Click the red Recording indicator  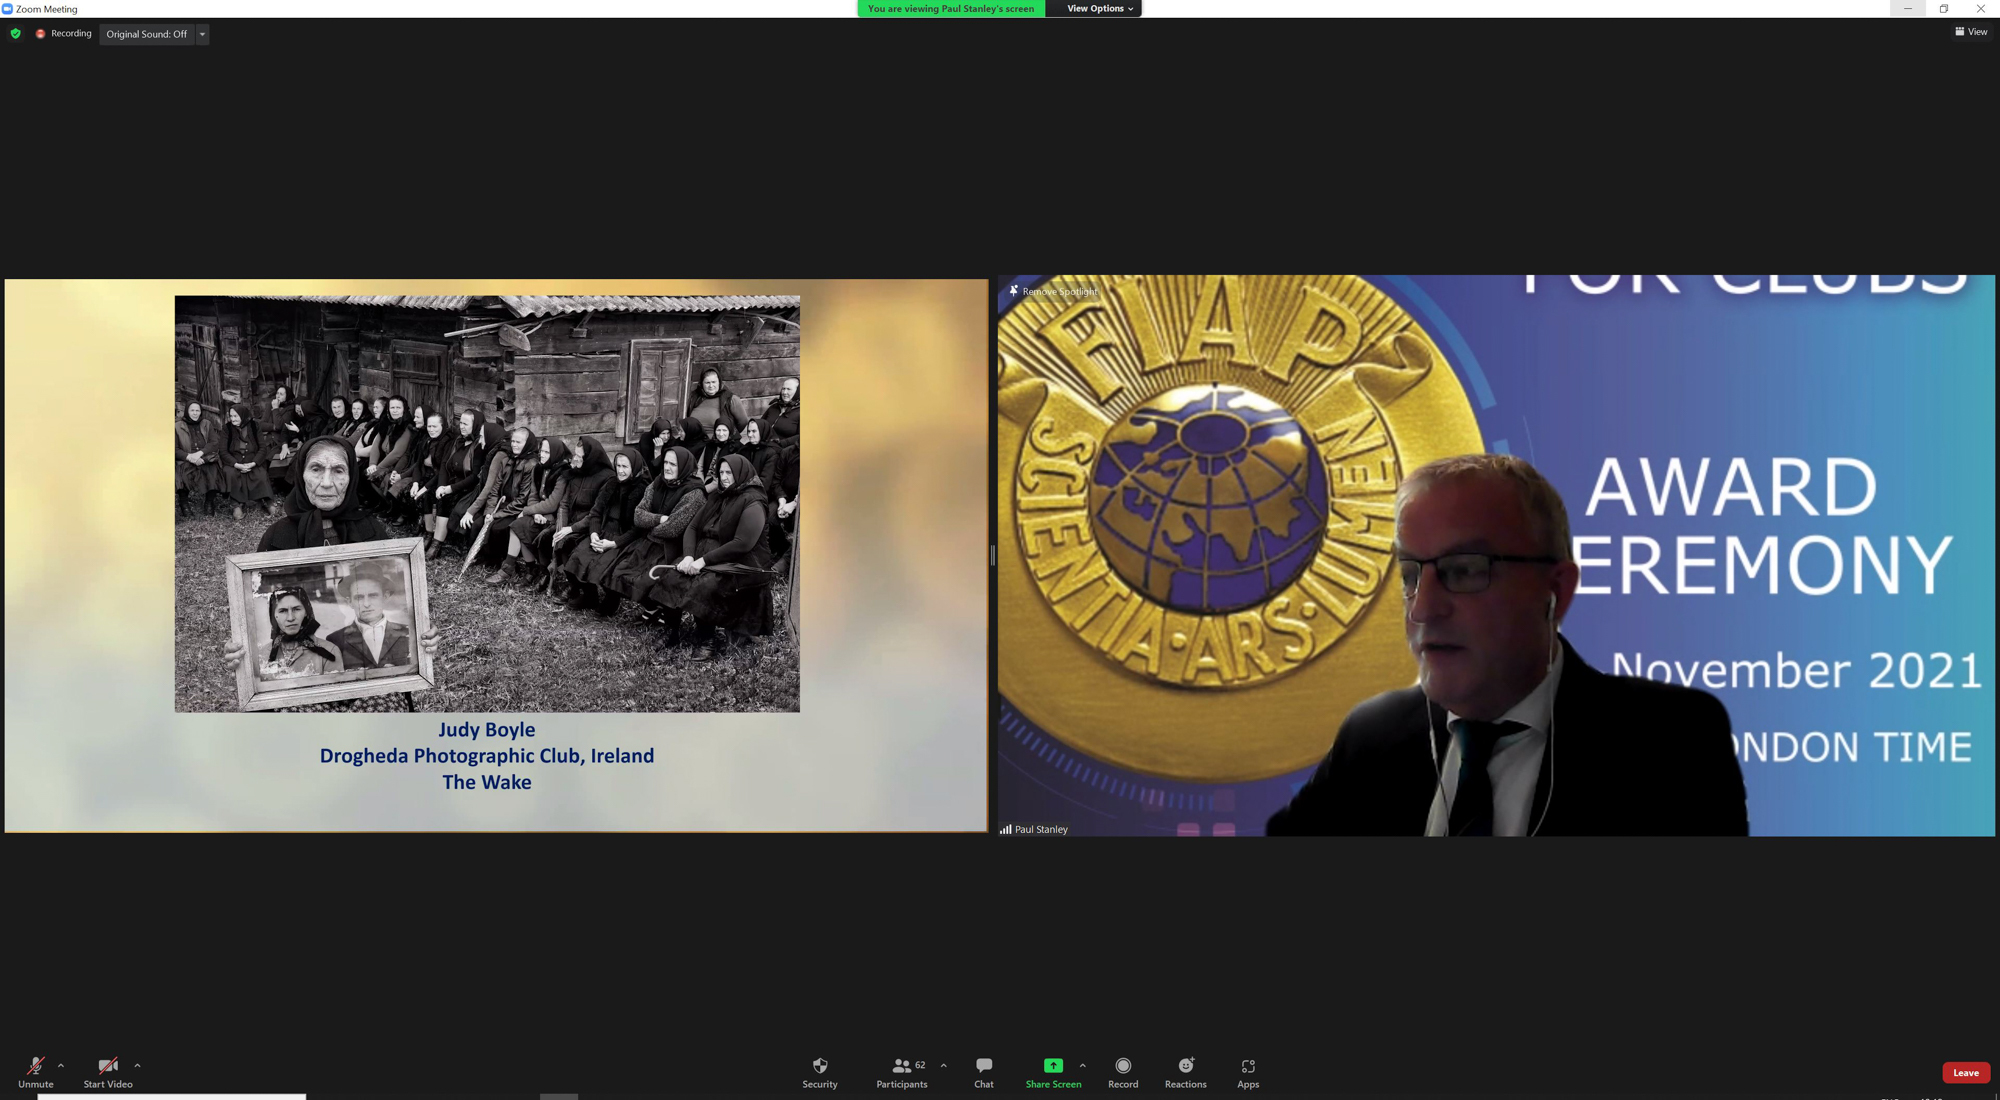point(64,34)
